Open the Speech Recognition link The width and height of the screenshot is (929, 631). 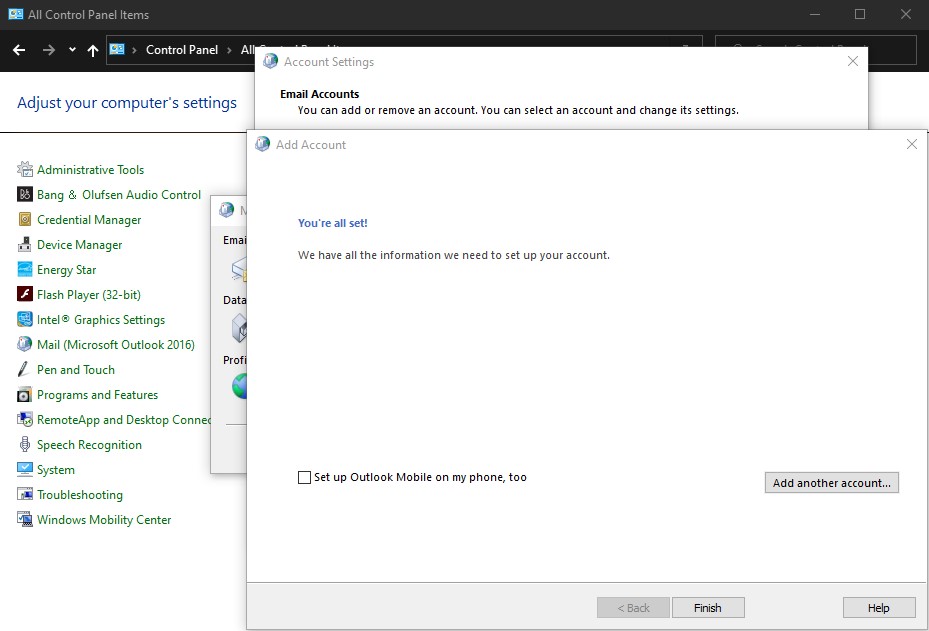coord(89,444)
